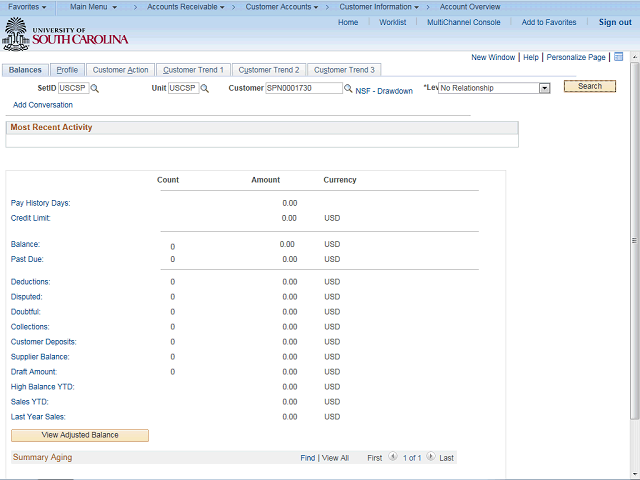Open the Customer Trend 3 tab
Screen dimensions: 640x480
click(x=344, y=70)
